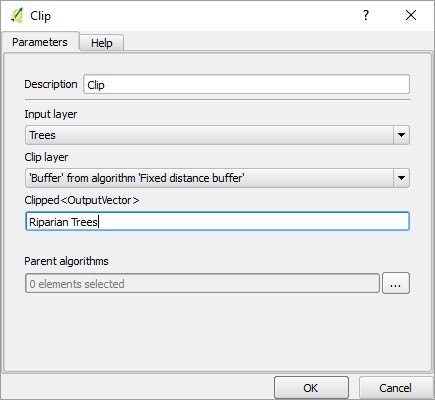435x400 pixels.
Task: Click the Parent algorithms label
Action: pos(66,261)
